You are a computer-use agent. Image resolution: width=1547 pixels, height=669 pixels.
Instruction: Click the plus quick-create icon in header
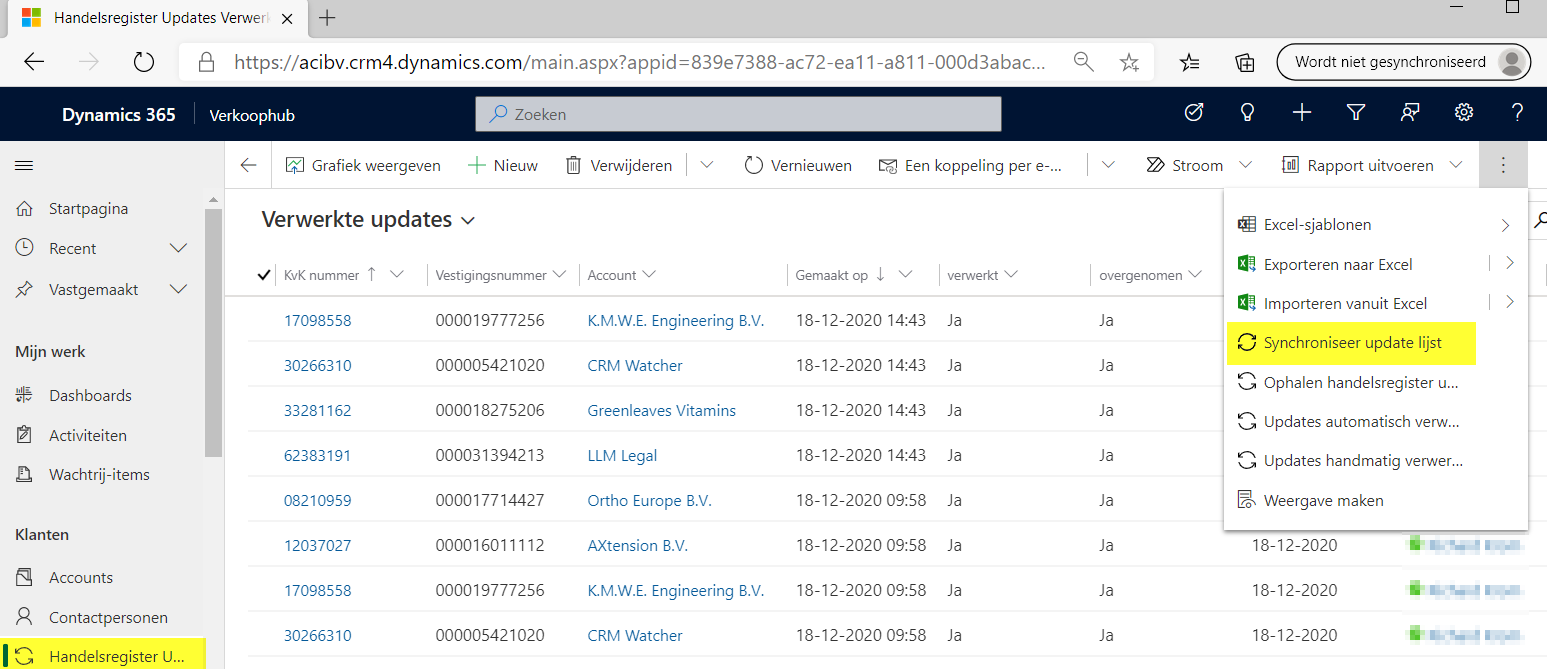(1301, 113)
